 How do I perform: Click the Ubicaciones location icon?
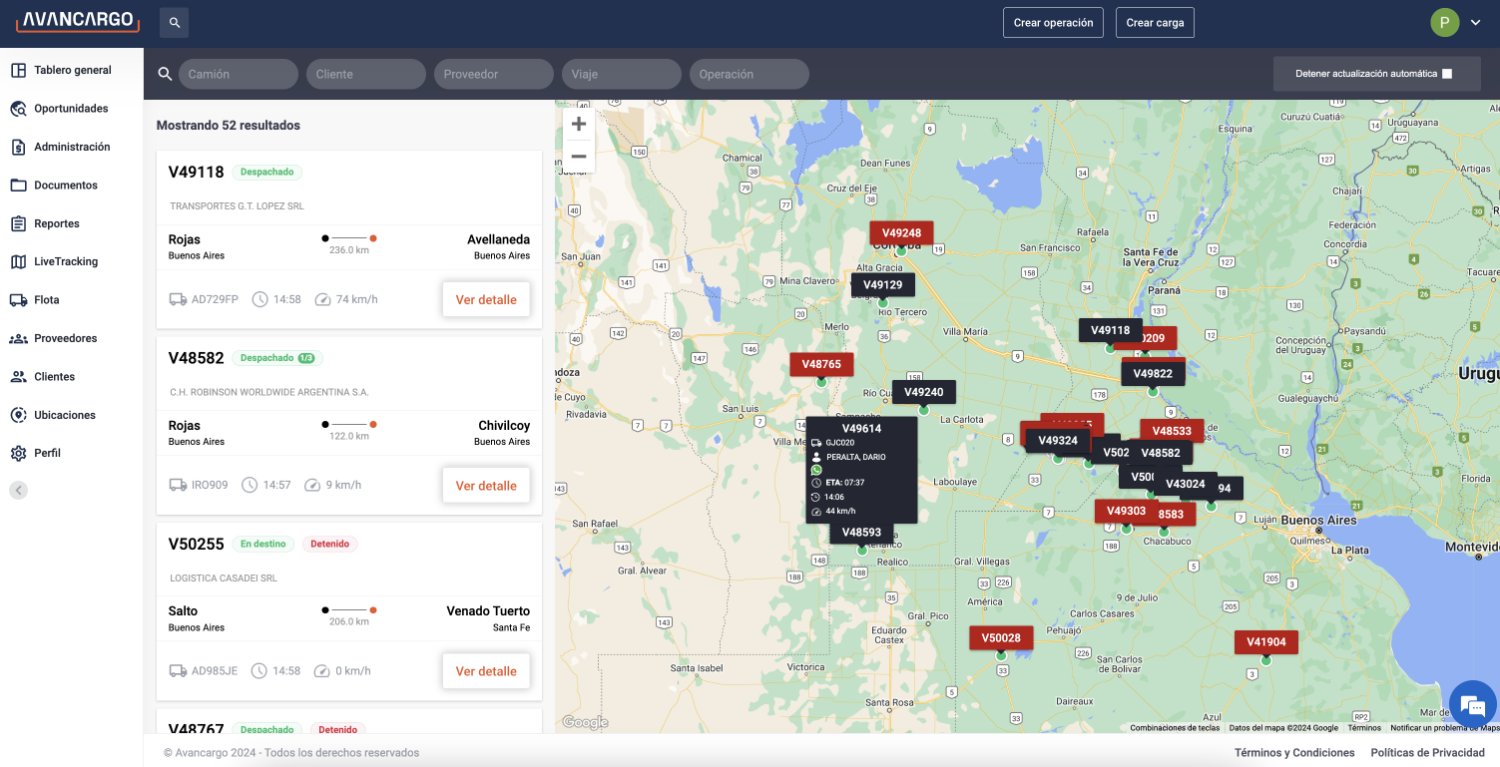pyautogui.click(x=18, y=415)
